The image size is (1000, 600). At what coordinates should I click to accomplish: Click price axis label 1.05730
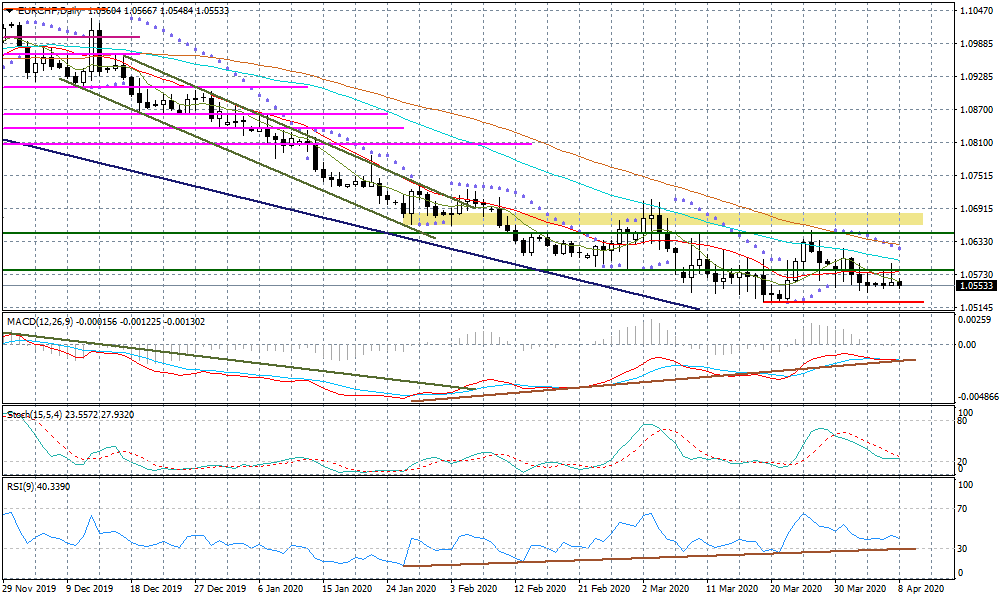click(x=976, y=274)
